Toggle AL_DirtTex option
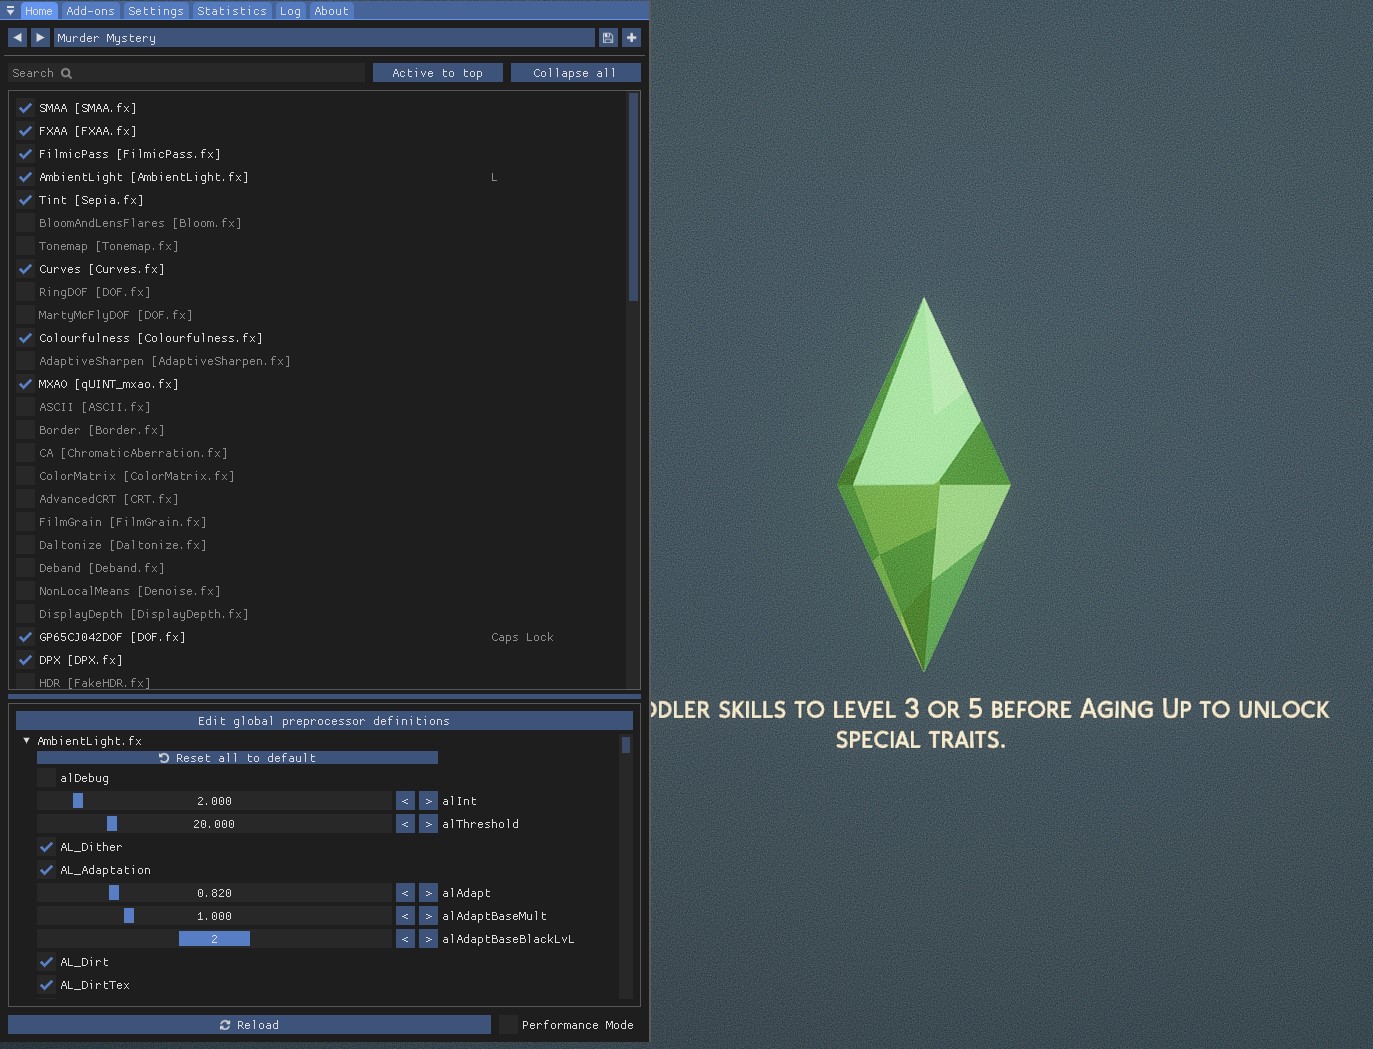 pos(46,985)
